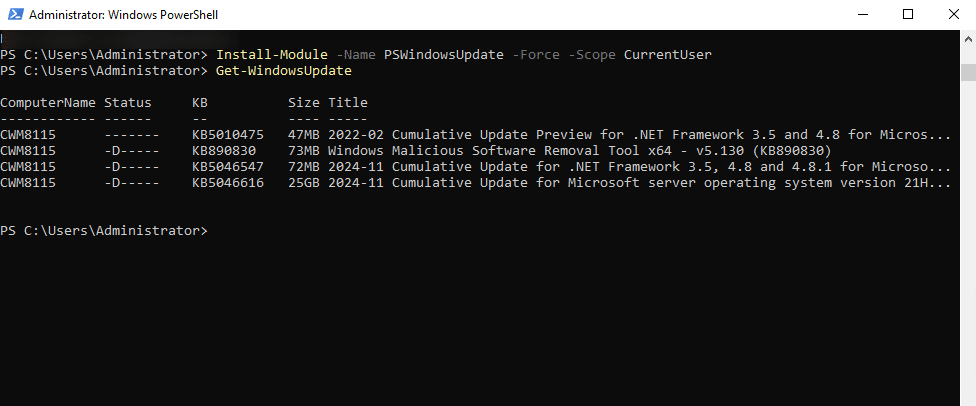Click the KB5010475 entry in the output
This screenshot has height=406, width=976.
pos(228,135)
